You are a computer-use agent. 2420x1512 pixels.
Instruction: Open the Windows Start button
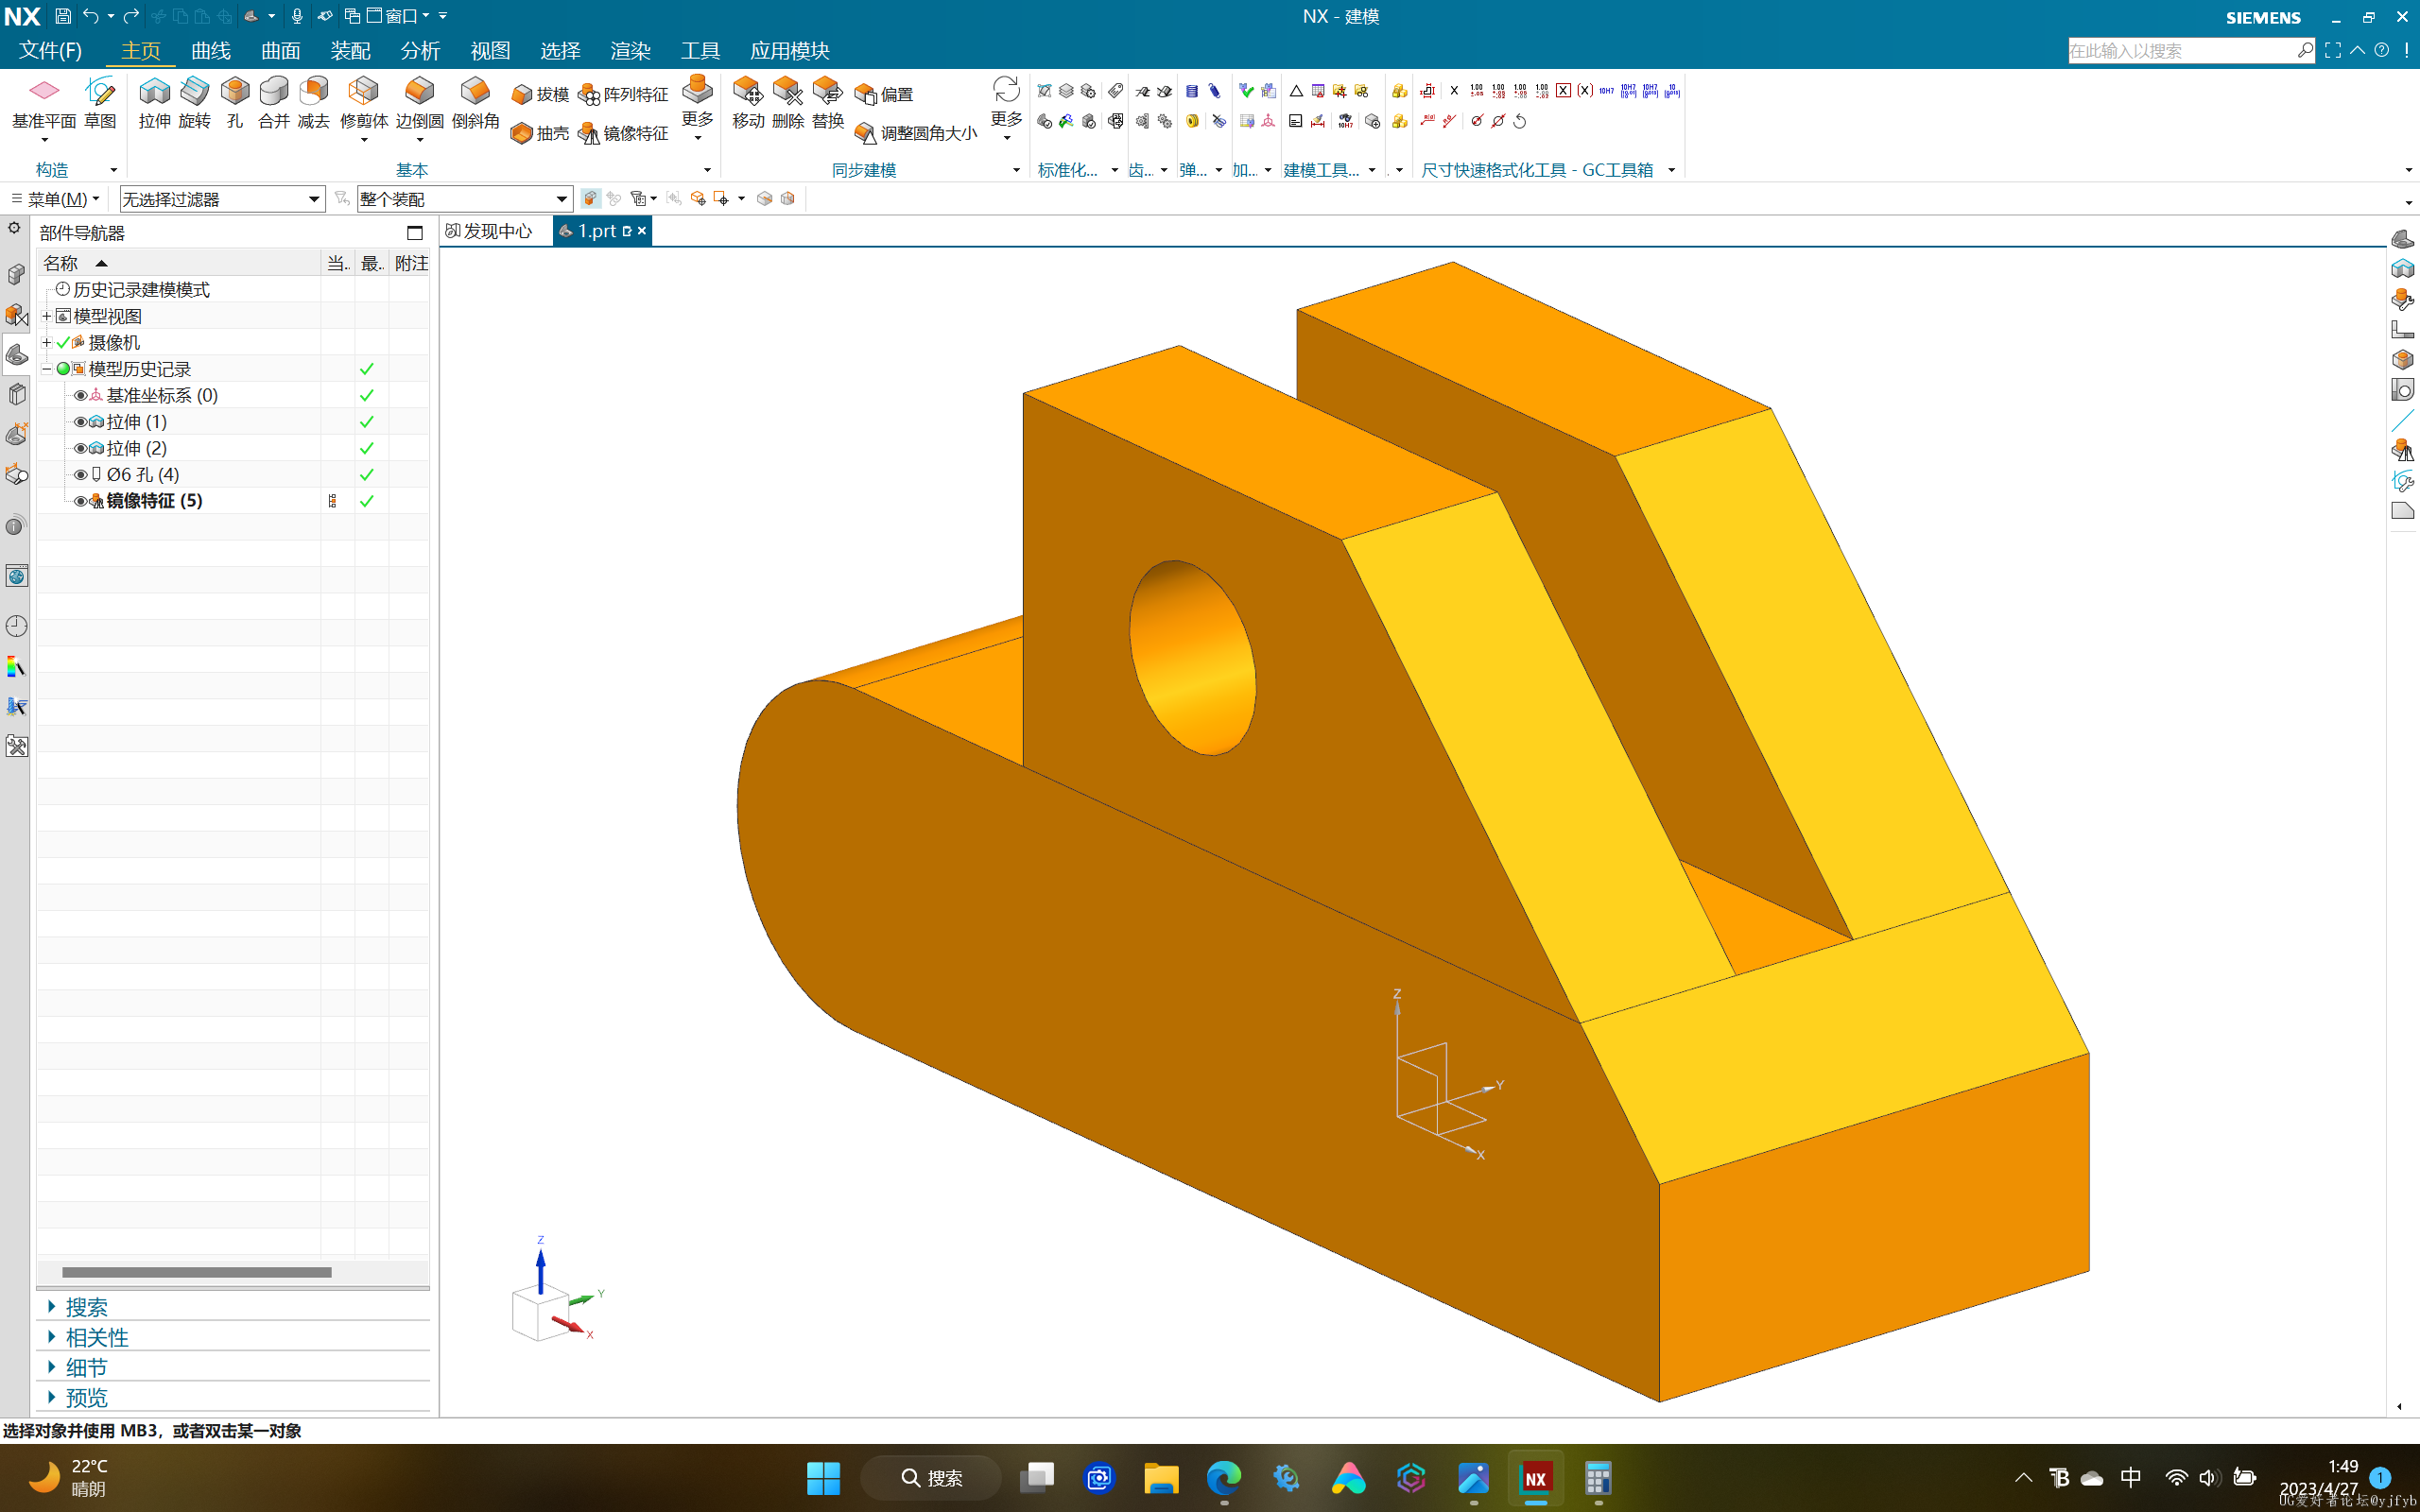[x=823, y=1477]
